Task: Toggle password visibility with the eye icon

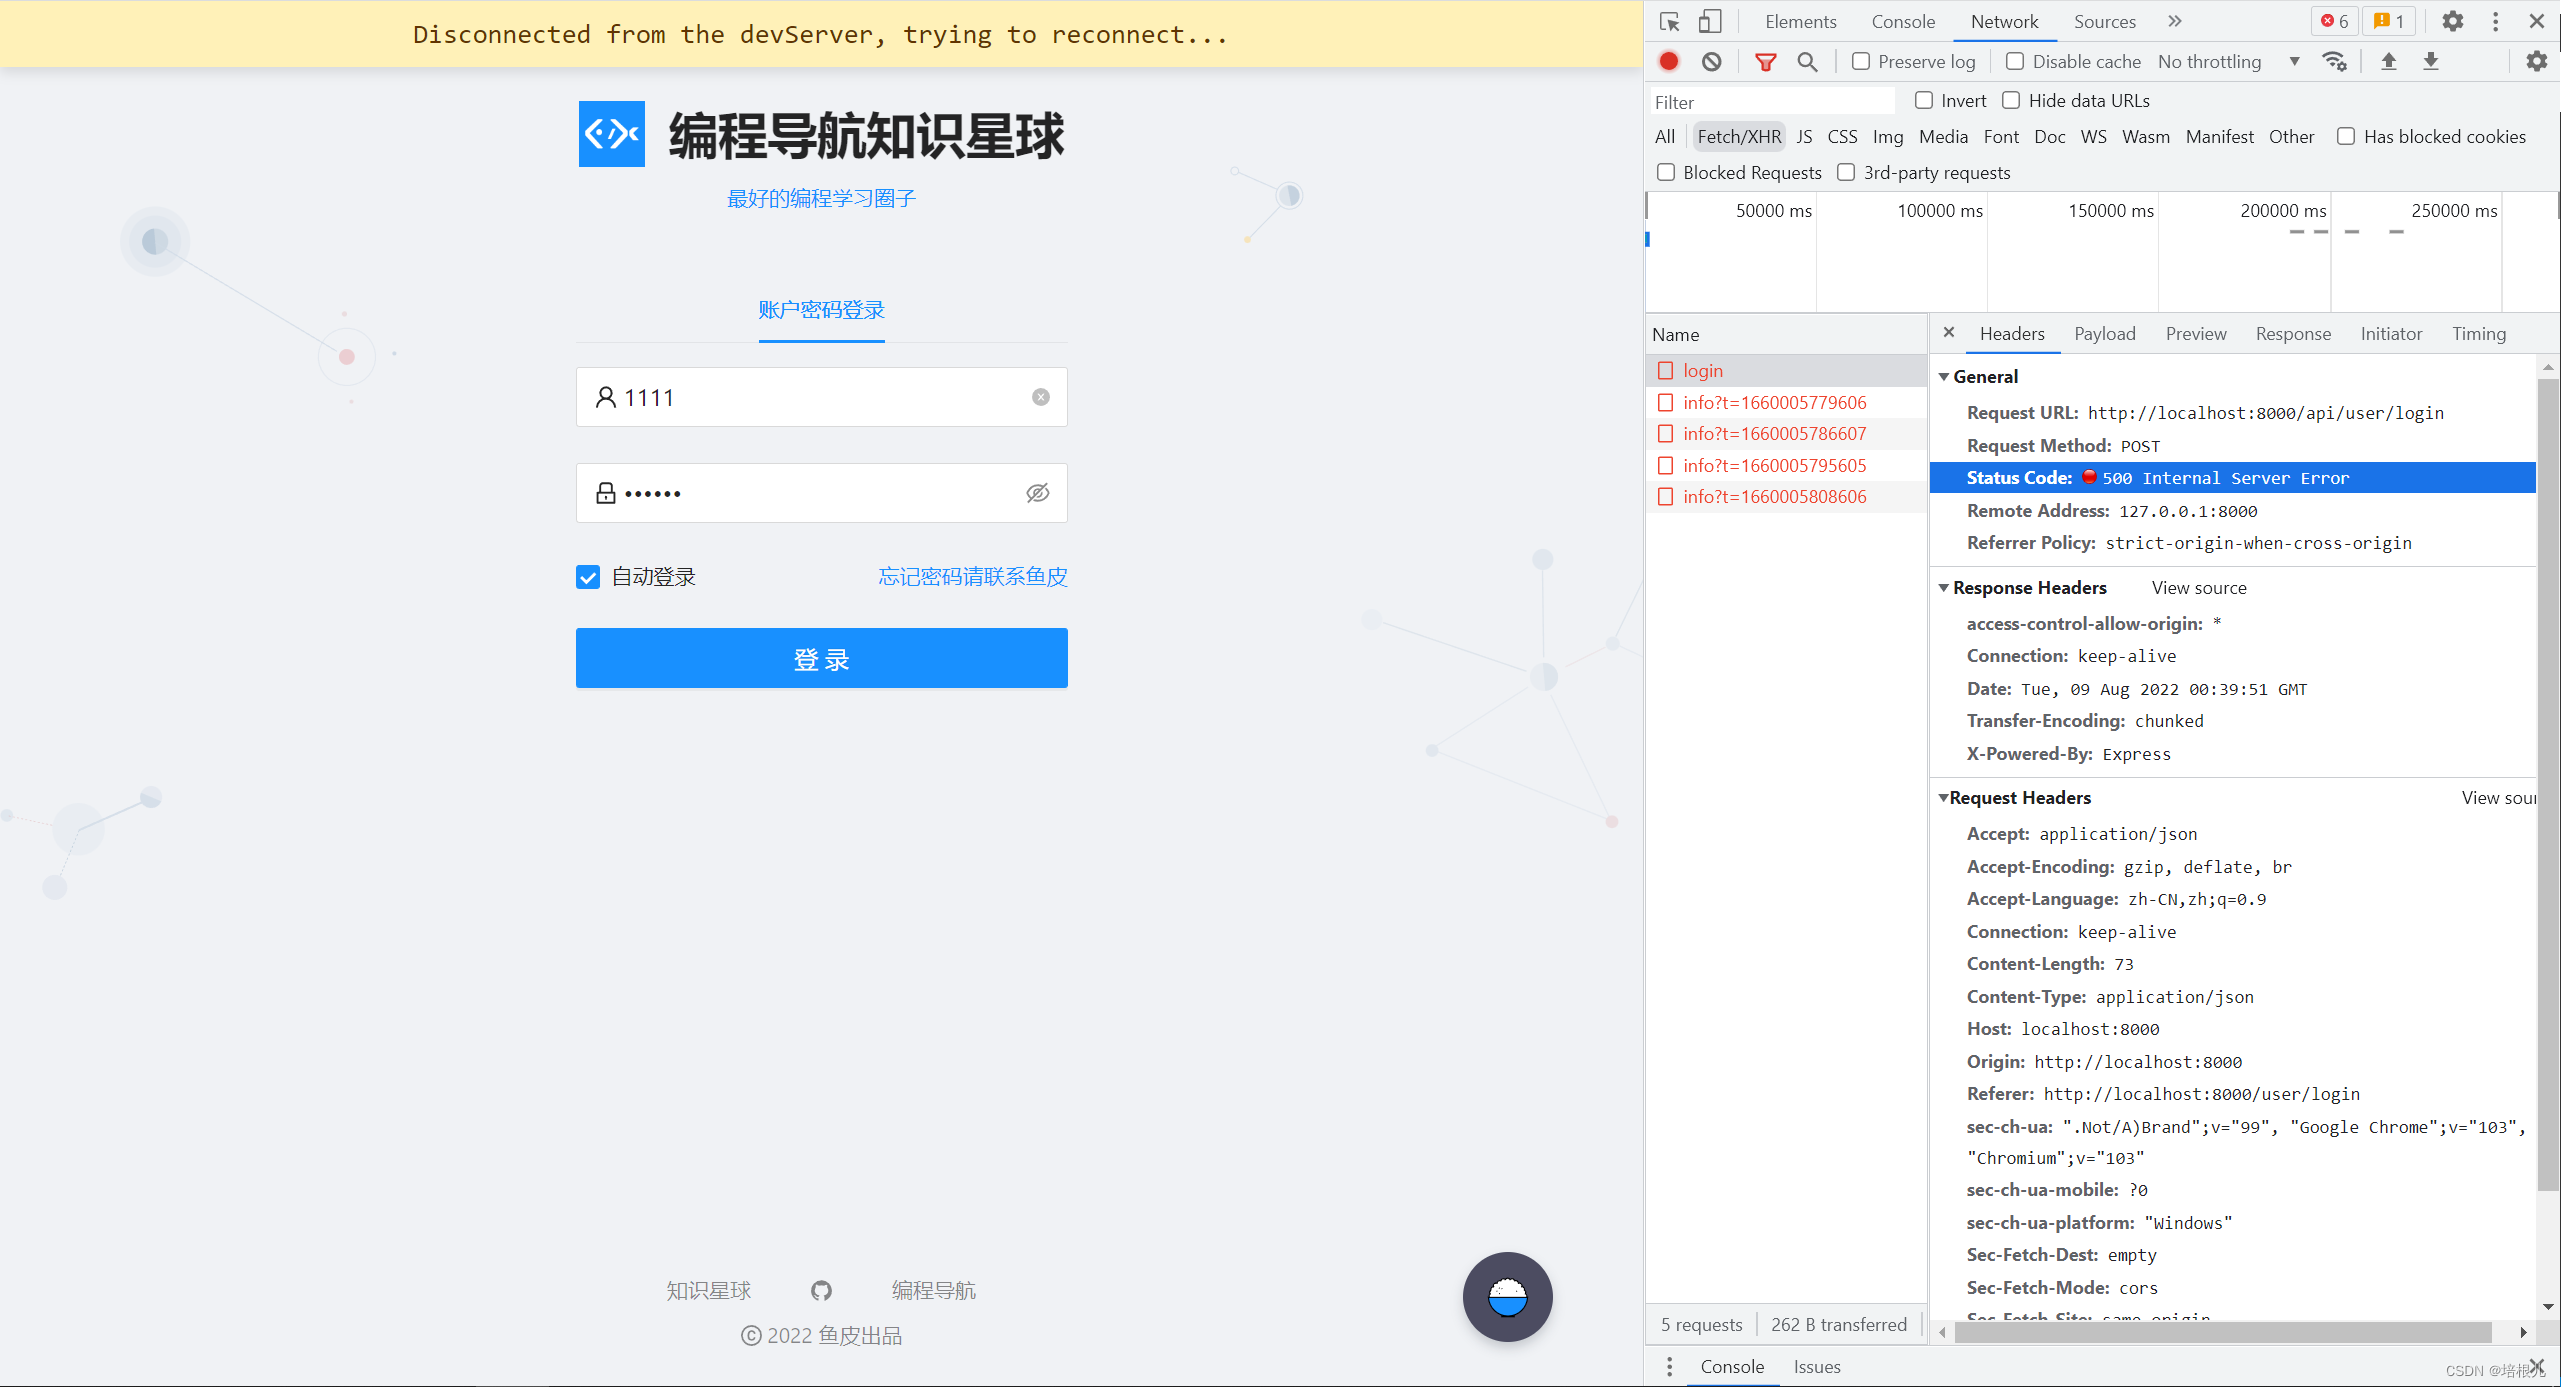Action: click(x=1038, y=493)
